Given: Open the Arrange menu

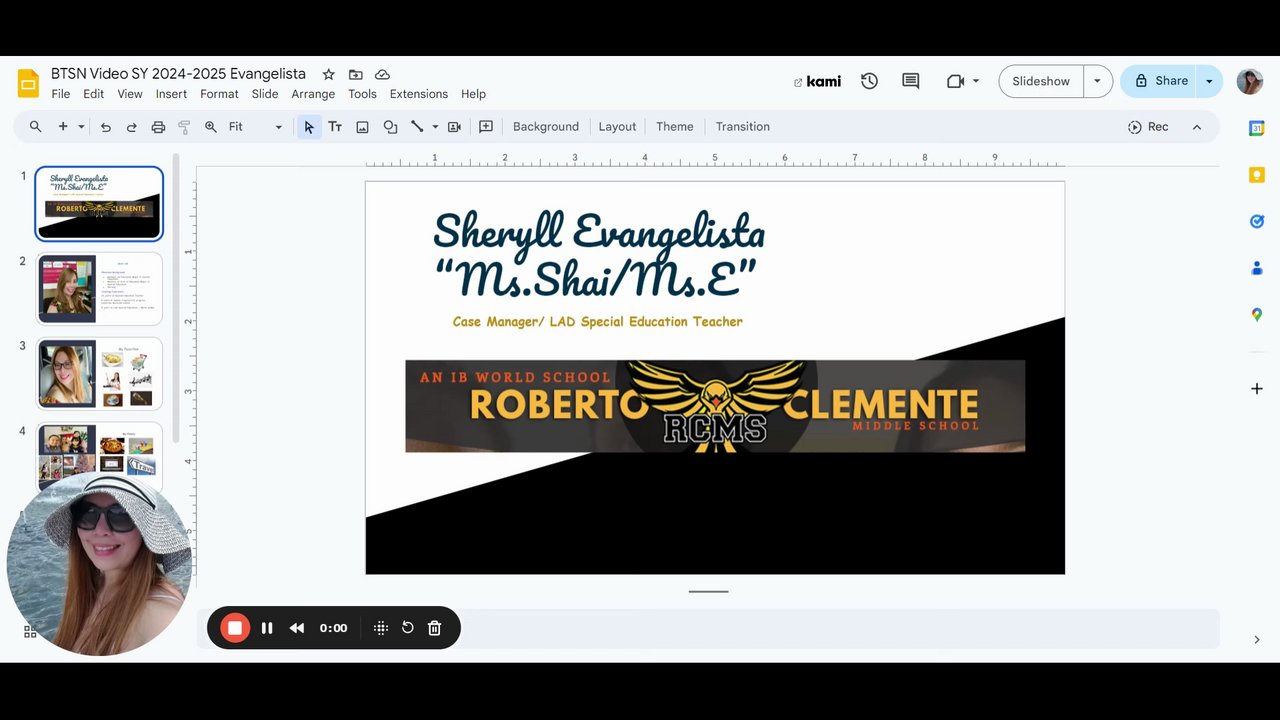Looking at the screenshot, I should click(313, 94).
